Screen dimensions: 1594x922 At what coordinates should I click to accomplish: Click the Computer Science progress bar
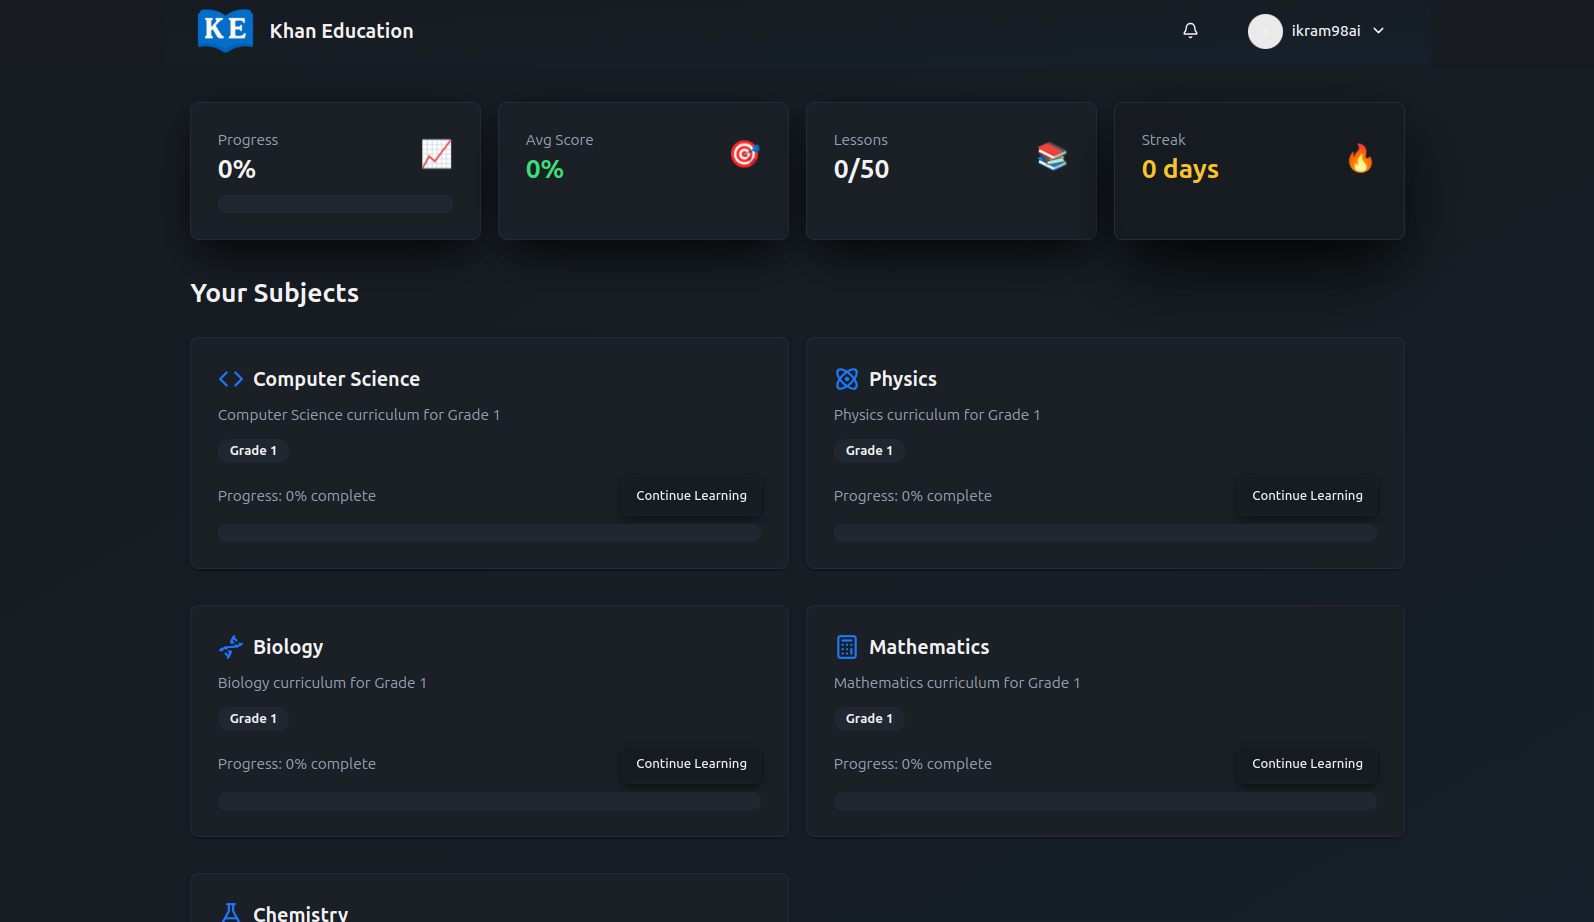tap(489, 533)
